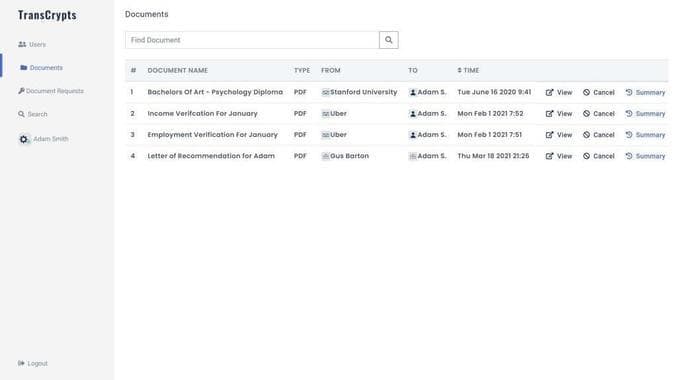
Task: Log out using the Logout link
Action: click(x=33, y=364)
